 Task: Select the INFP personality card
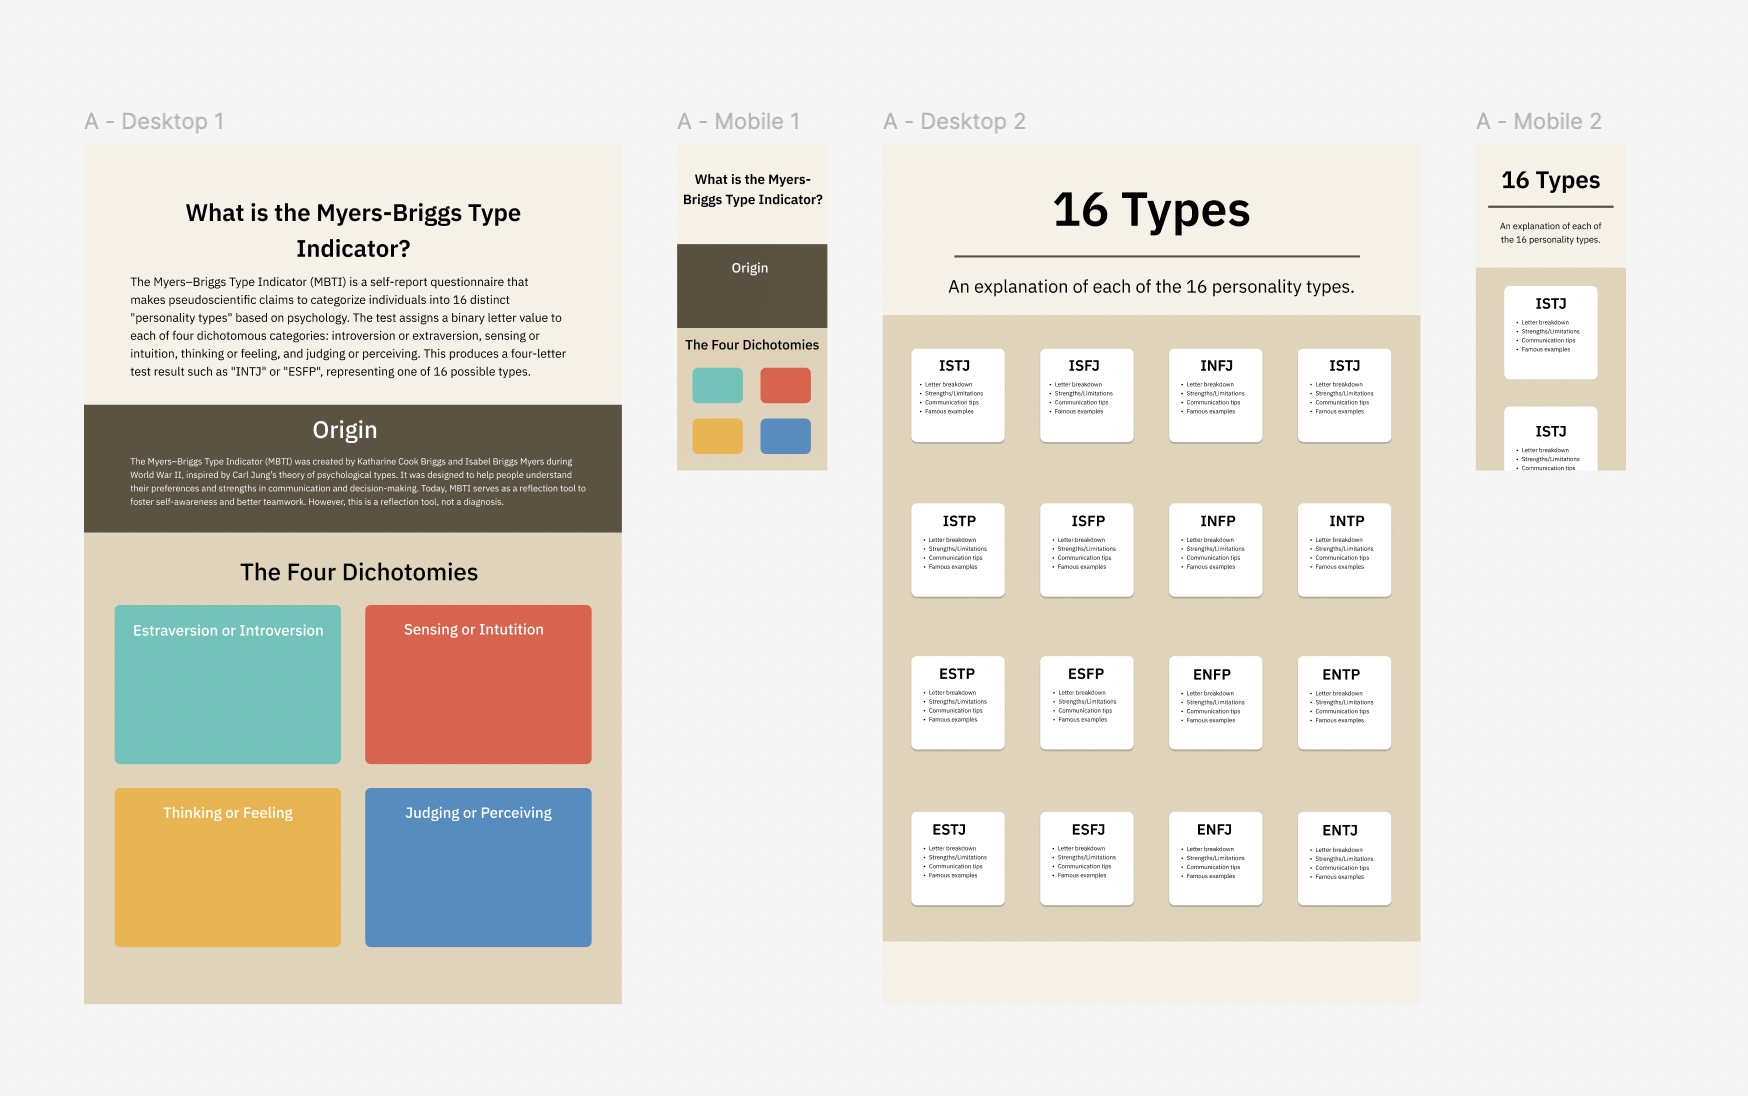tap(1215, 550)
